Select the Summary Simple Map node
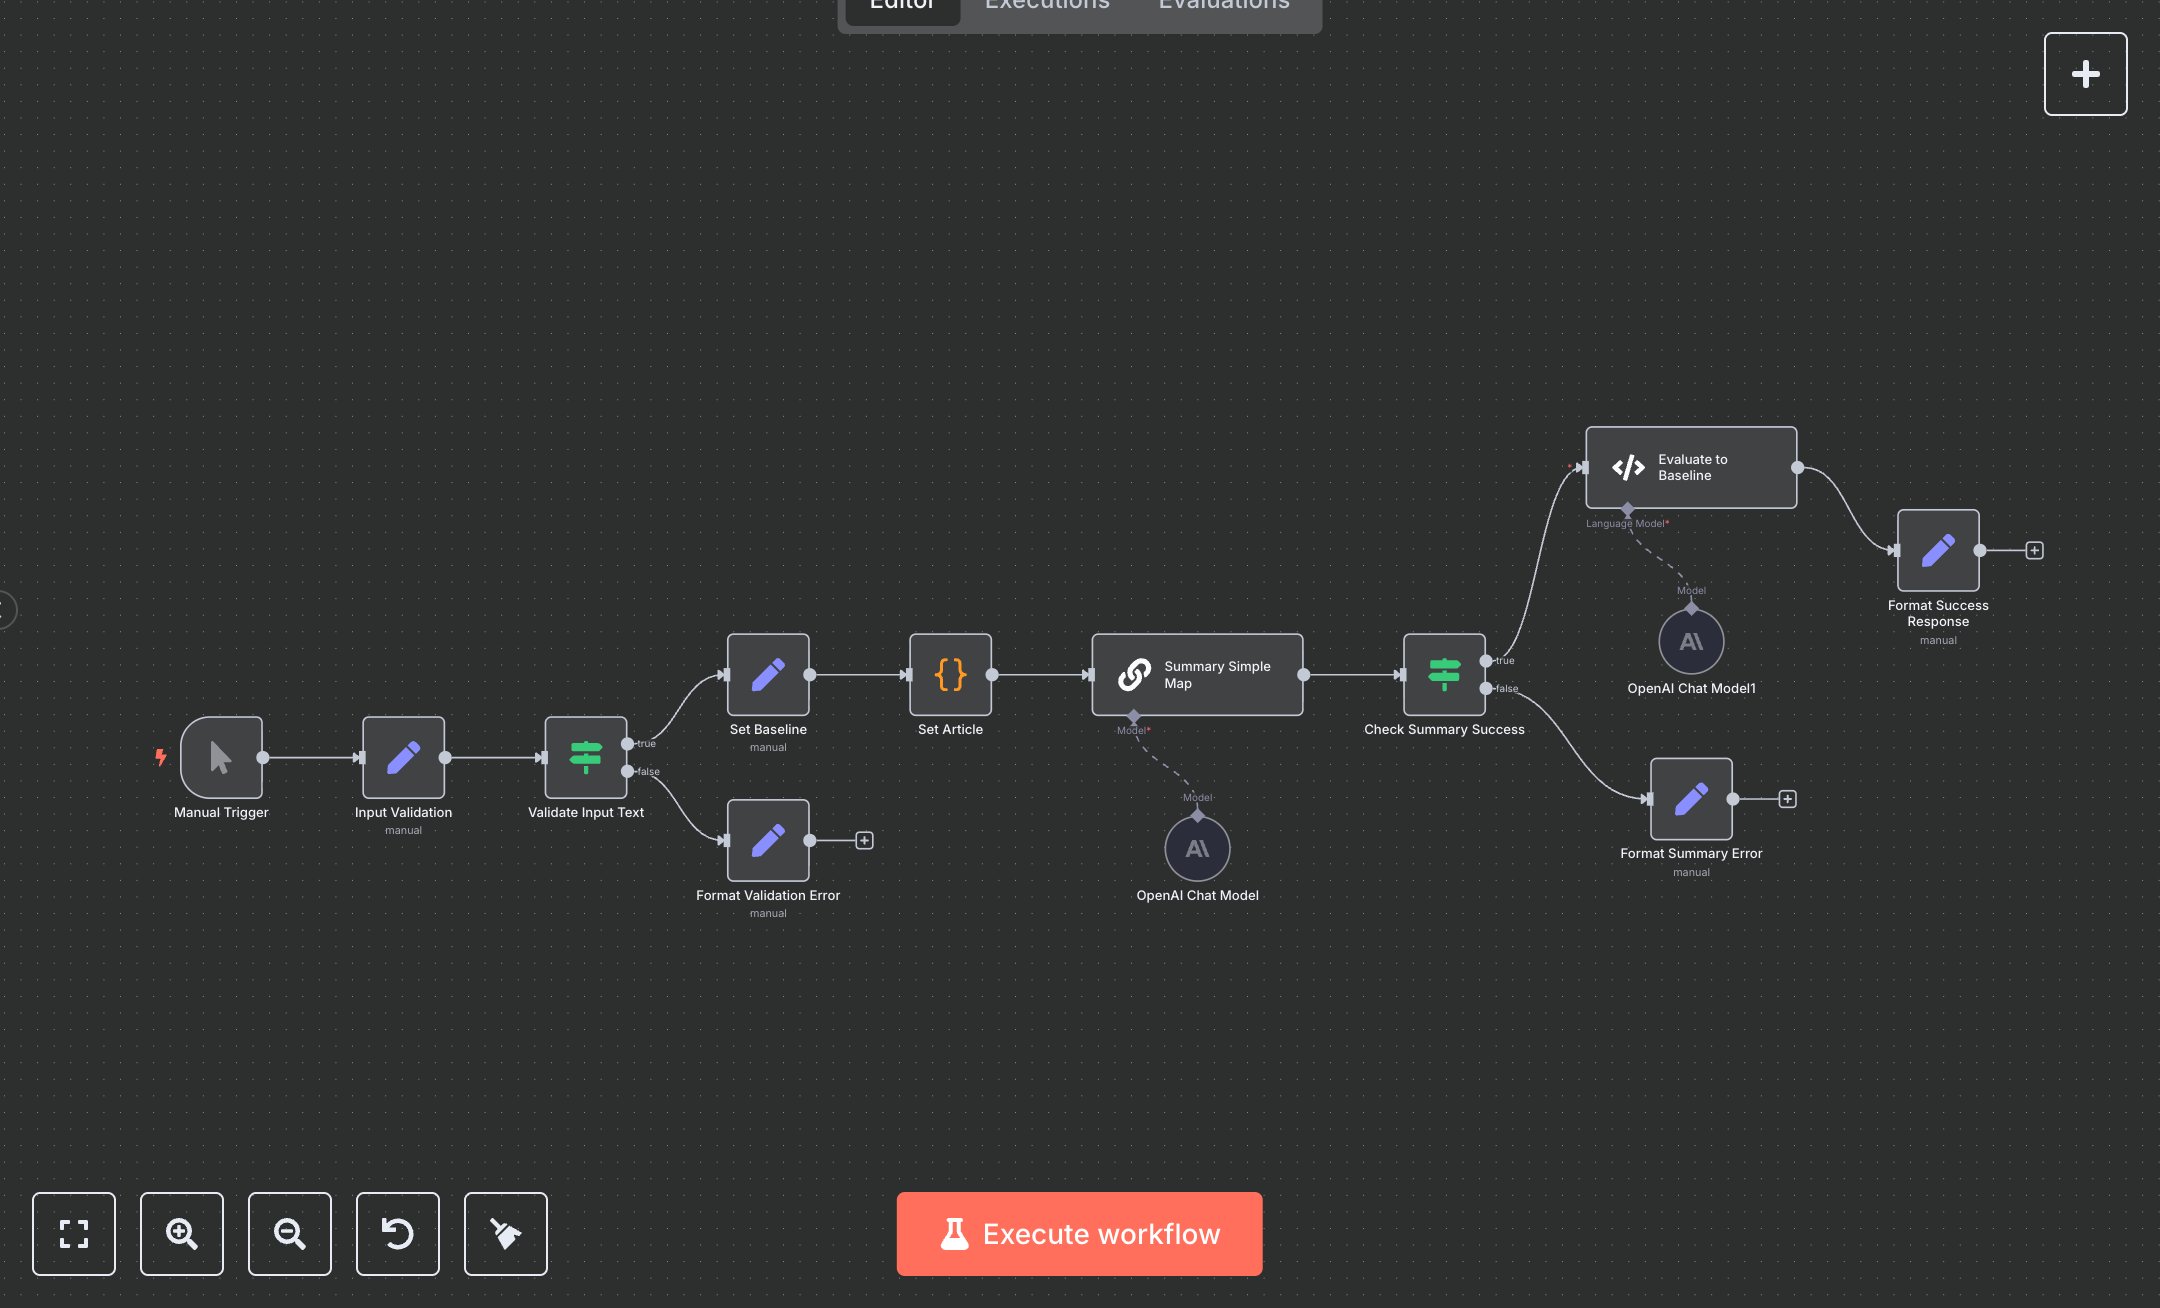Image resolution: width=2160 pixels, height=1308 pixels. 1196,676
